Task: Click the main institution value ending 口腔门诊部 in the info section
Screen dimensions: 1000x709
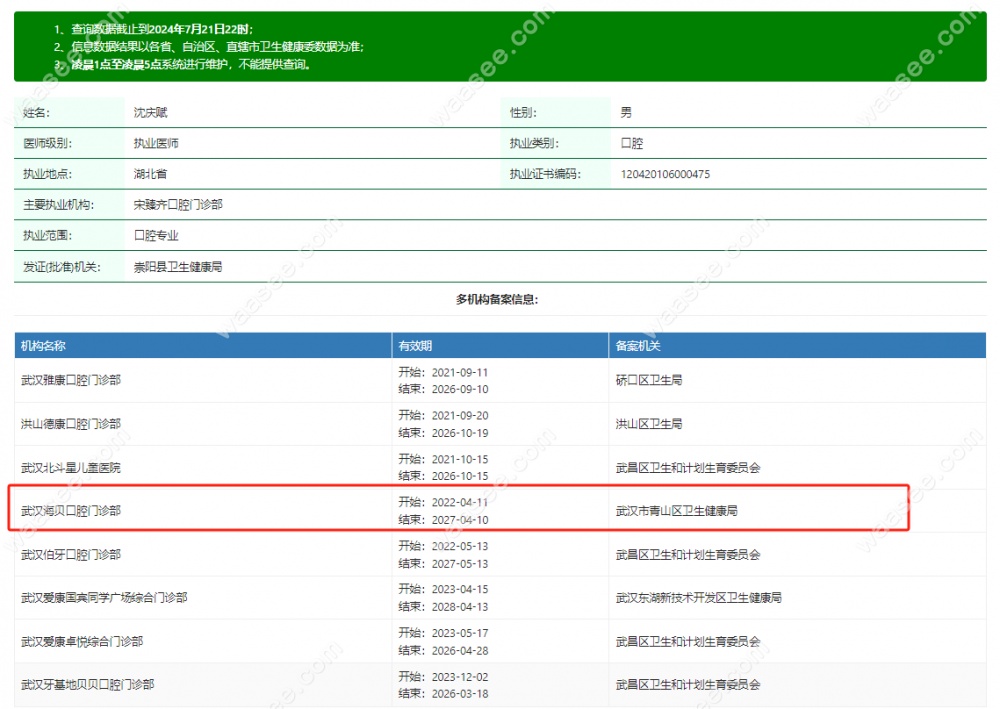Action: pyautogui.click(x=178, y=205)
